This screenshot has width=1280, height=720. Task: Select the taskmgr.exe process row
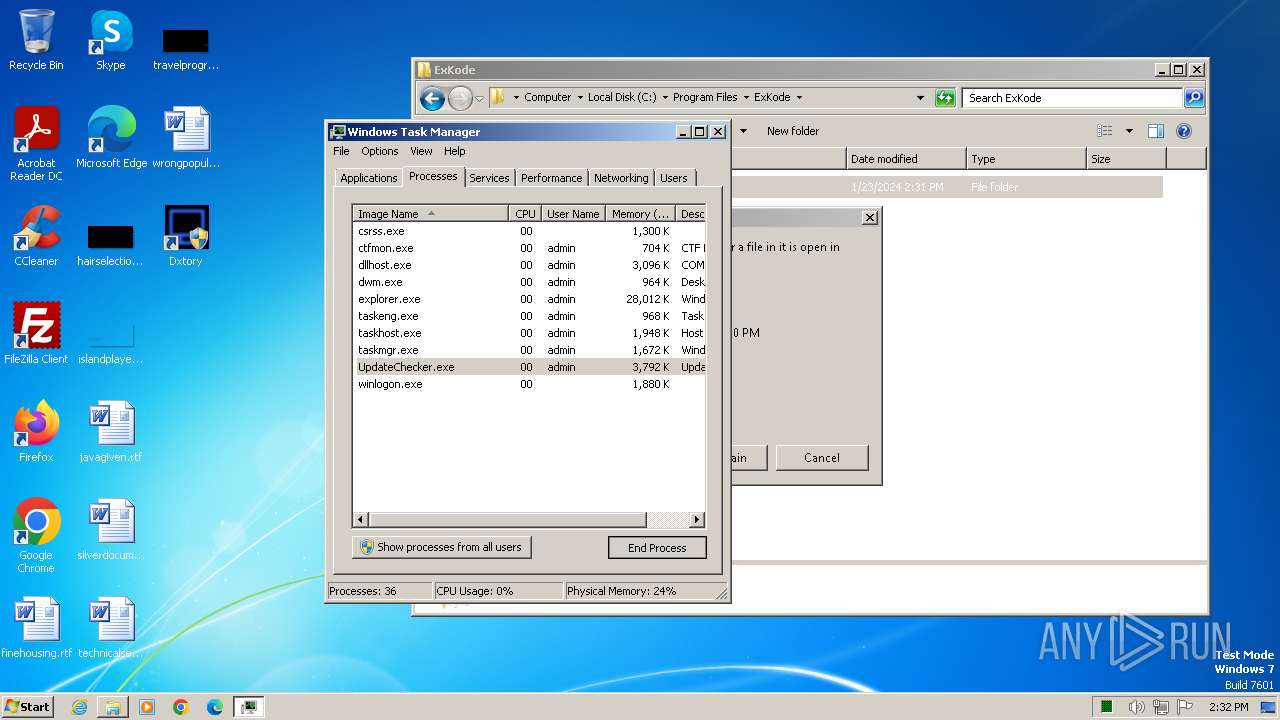529,350
